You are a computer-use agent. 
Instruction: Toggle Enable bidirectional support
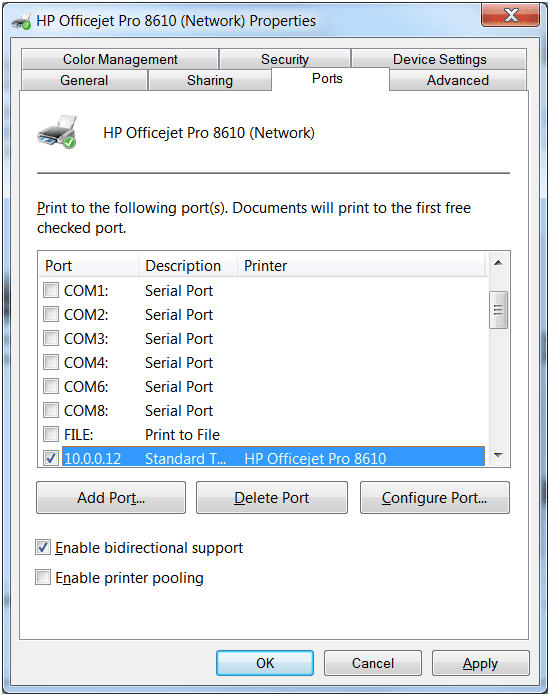43,547
